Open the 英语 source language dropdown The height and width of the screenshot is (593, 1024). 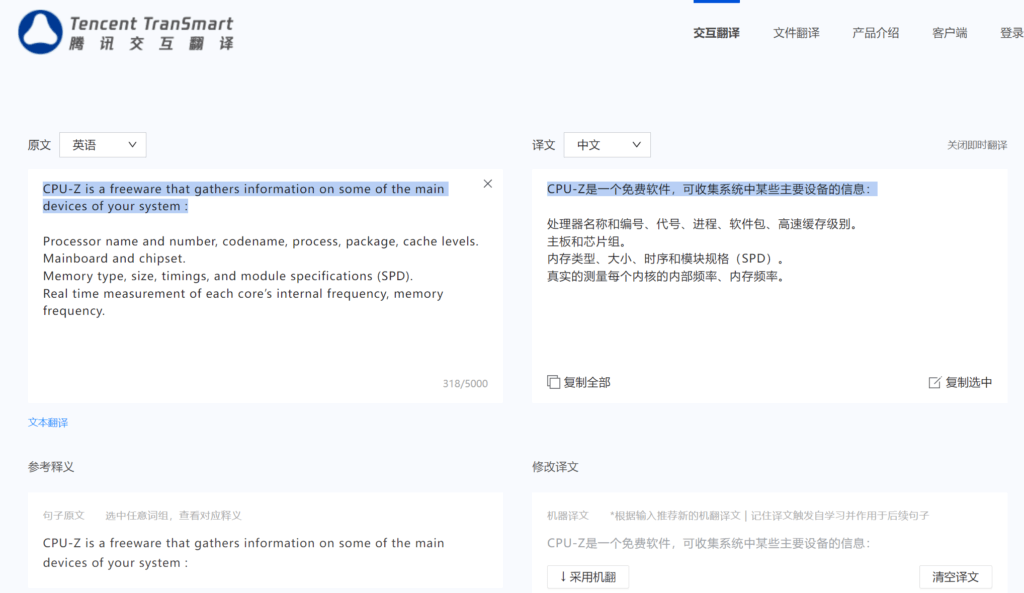(103, 145)
